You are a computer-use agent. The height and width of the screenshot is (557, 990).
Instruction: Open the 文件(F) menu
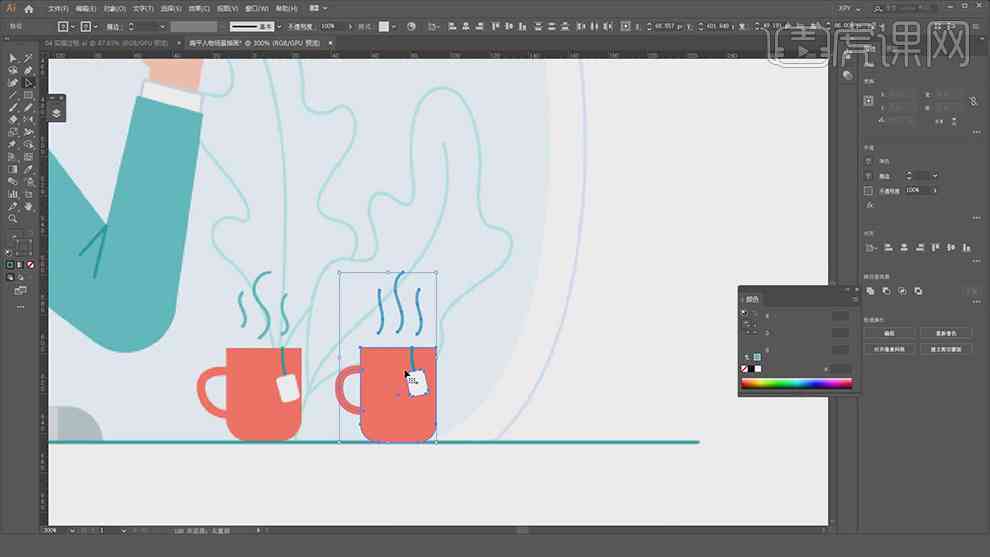coord(57,9)
